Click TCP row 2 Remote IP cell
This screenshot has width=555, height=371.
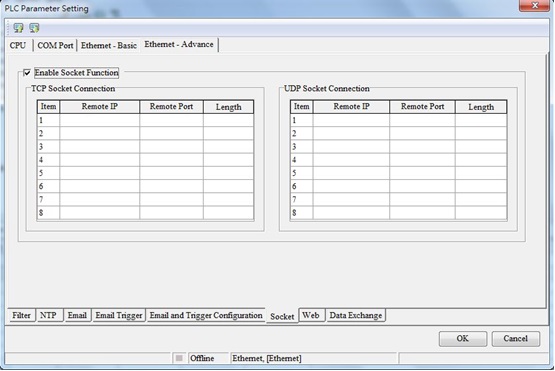click(x=100, y=133)
